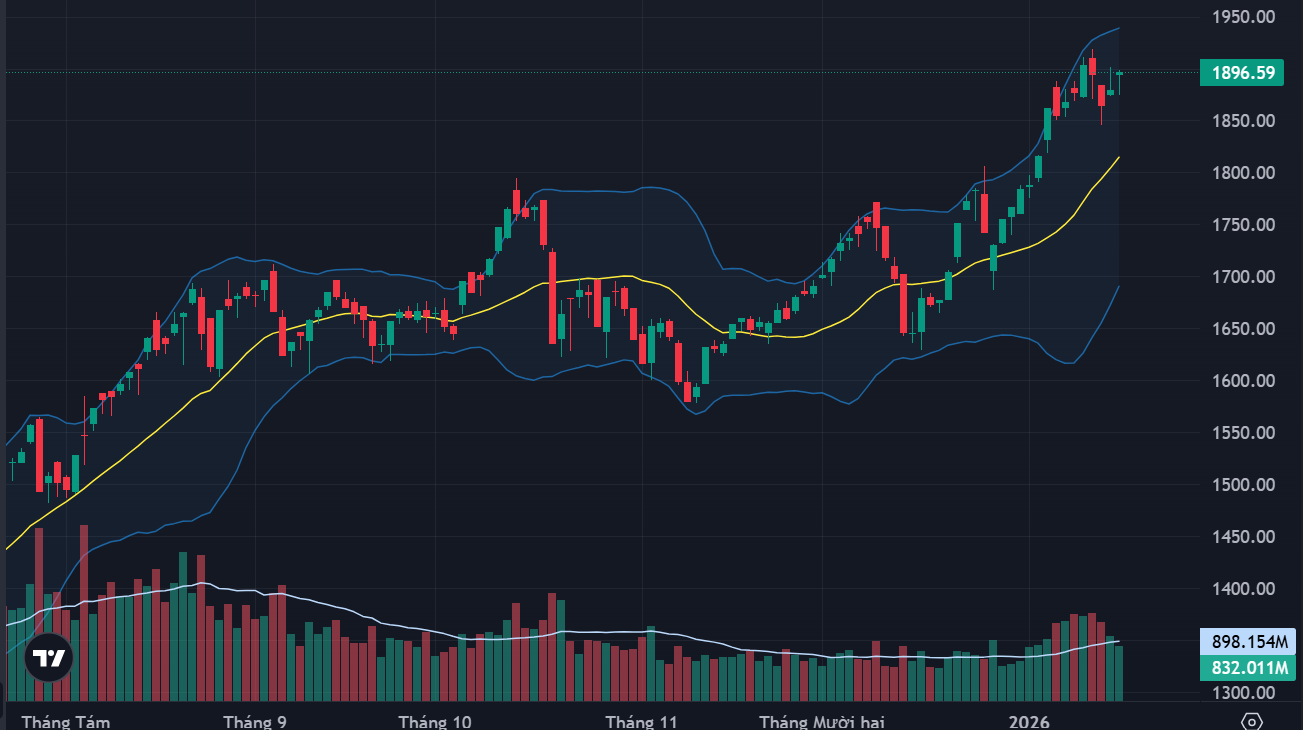Choose the Tháng Mười hai axis label
Image resolution: width=1303 pixels, height=730 pixels.
point(822,721)
